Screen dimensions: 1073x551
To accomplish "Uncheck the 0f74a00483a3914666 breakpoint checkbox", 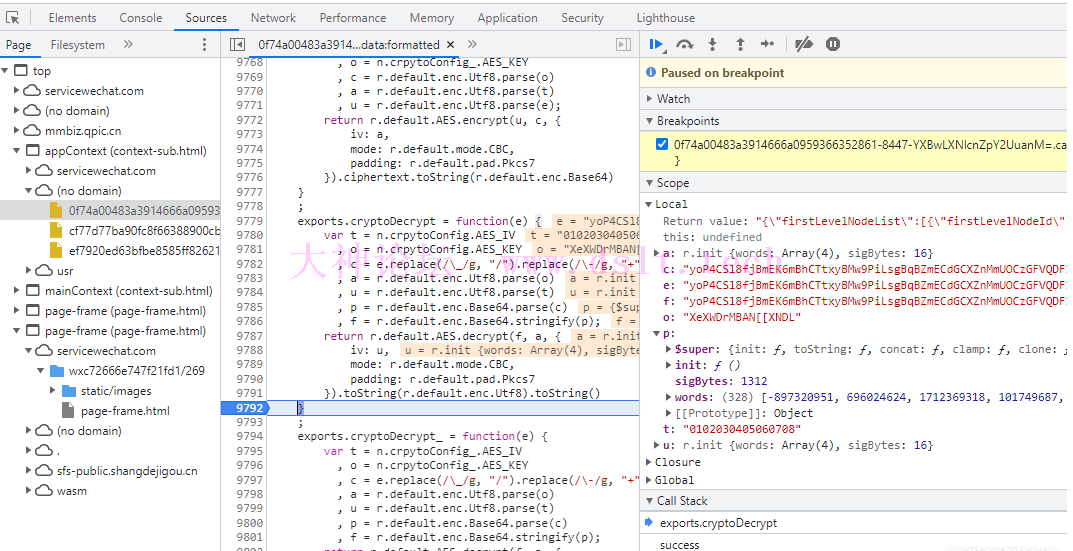I will click(661, 144).
